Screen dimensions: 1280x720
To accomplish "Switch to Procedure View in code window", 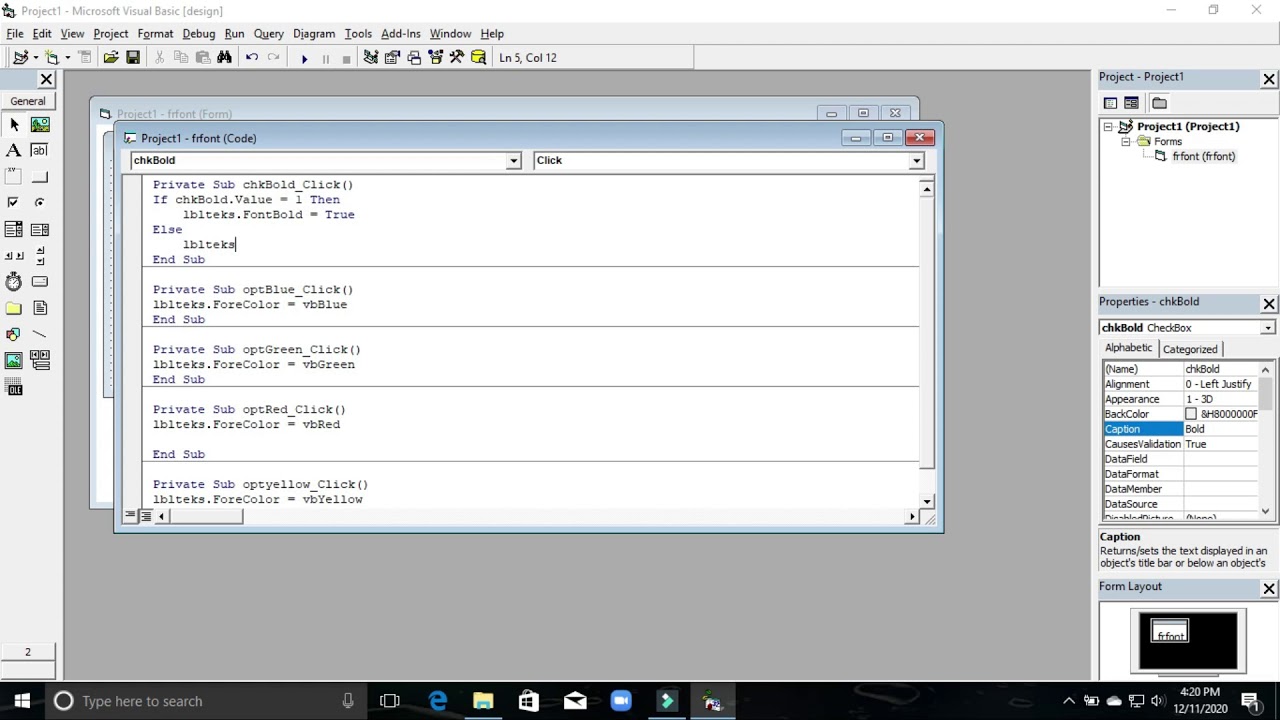I will click(131, 516).
